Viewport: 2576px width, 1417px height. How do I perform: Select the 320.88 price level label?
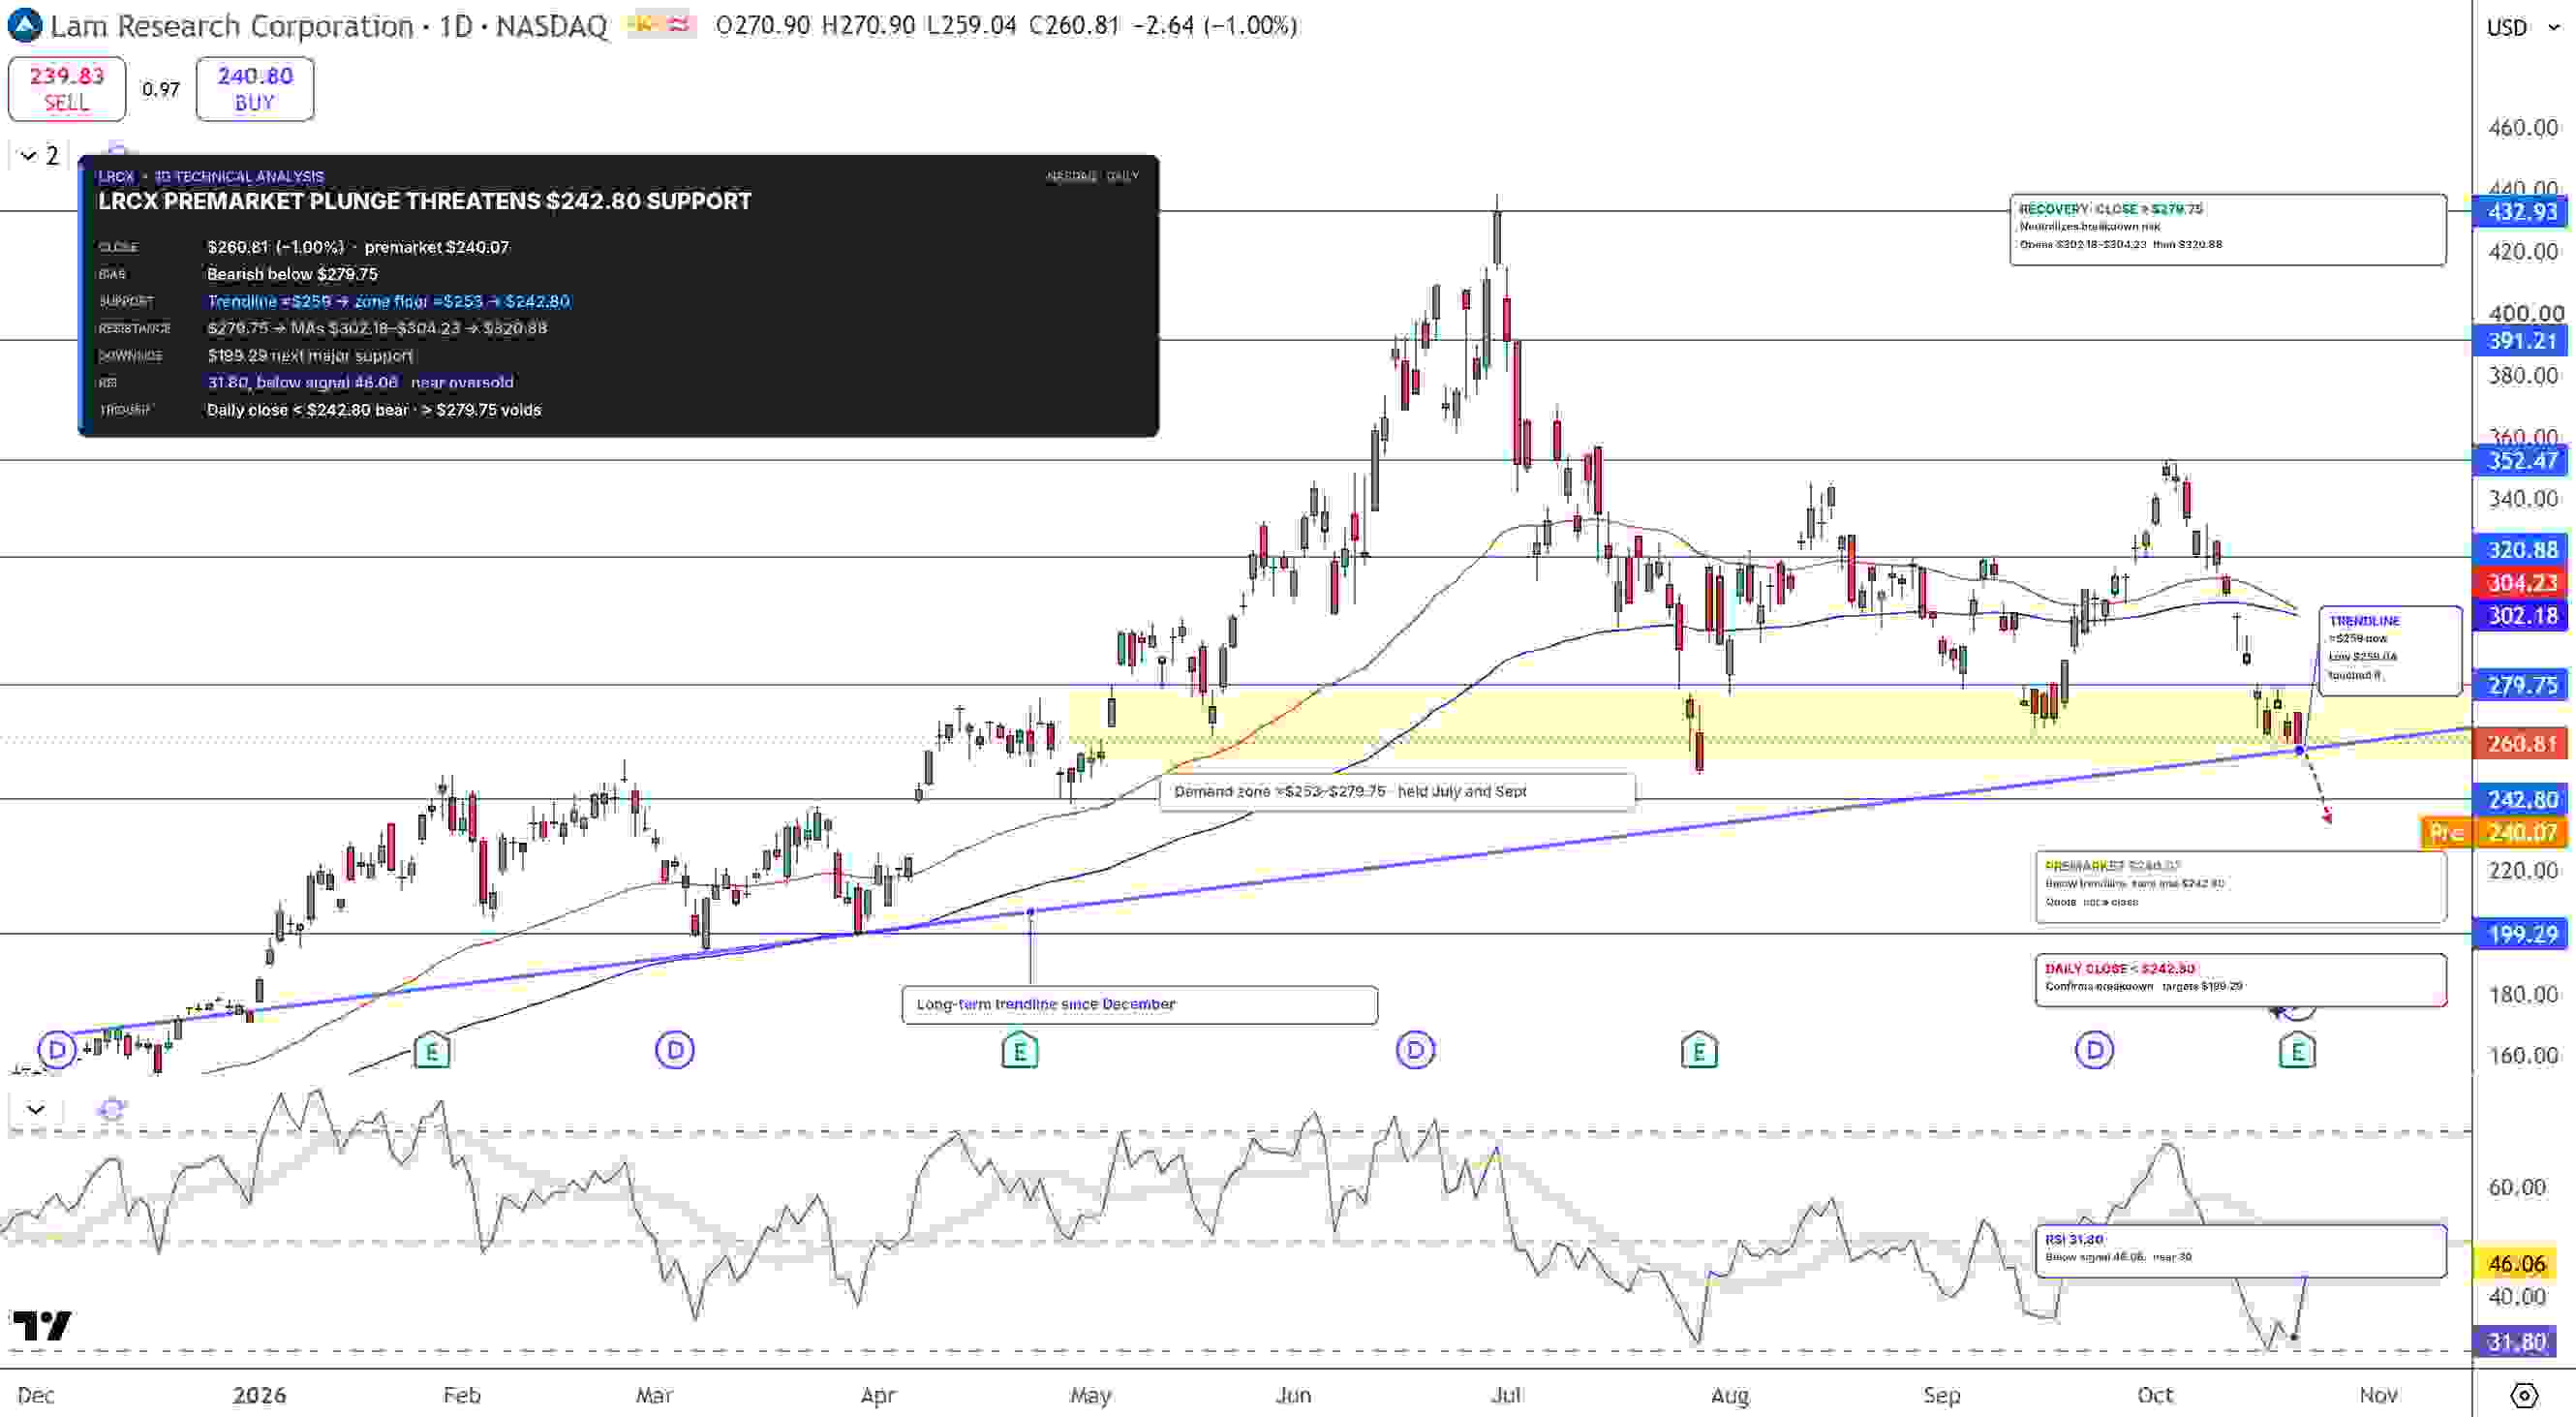2521,549
